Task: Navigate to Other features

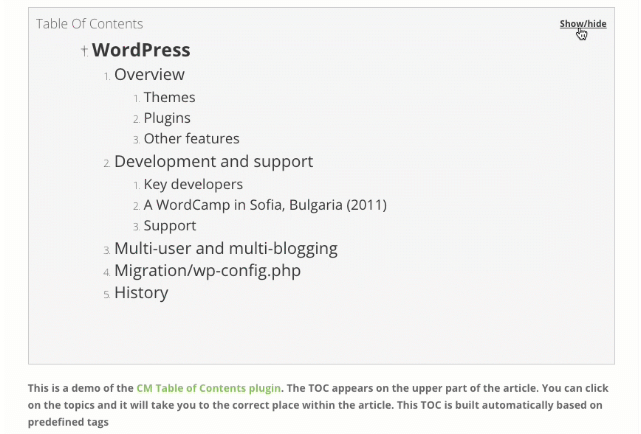Action: [x=191, y=139]
